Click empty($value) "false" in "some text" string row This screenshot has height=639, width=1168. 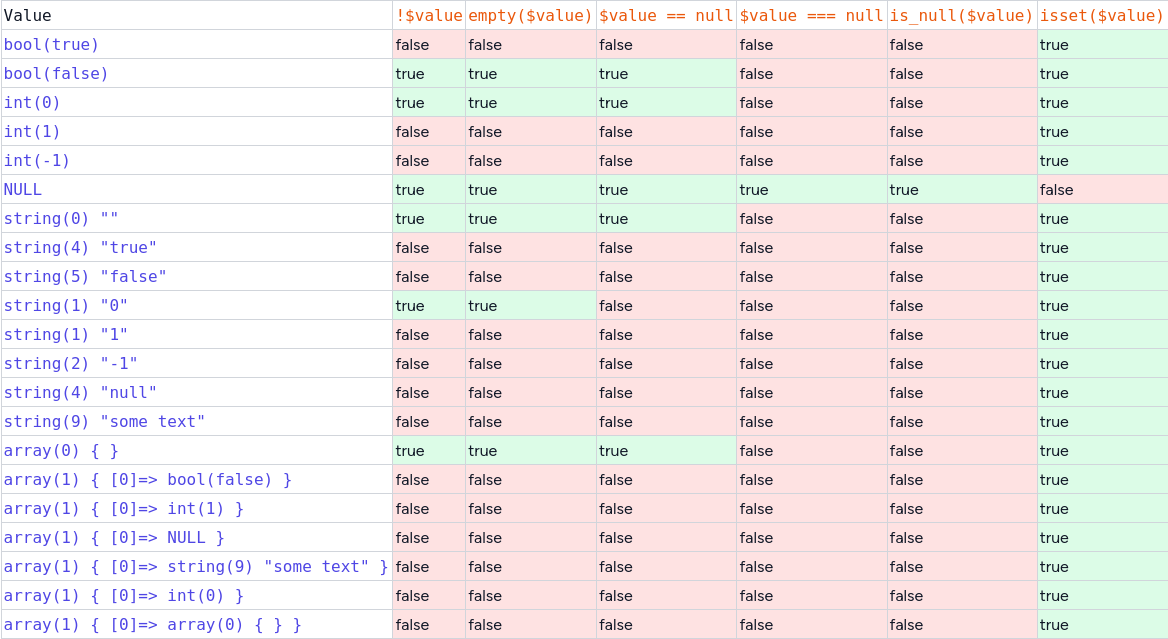pyautogui.click(x=531, y=422)
